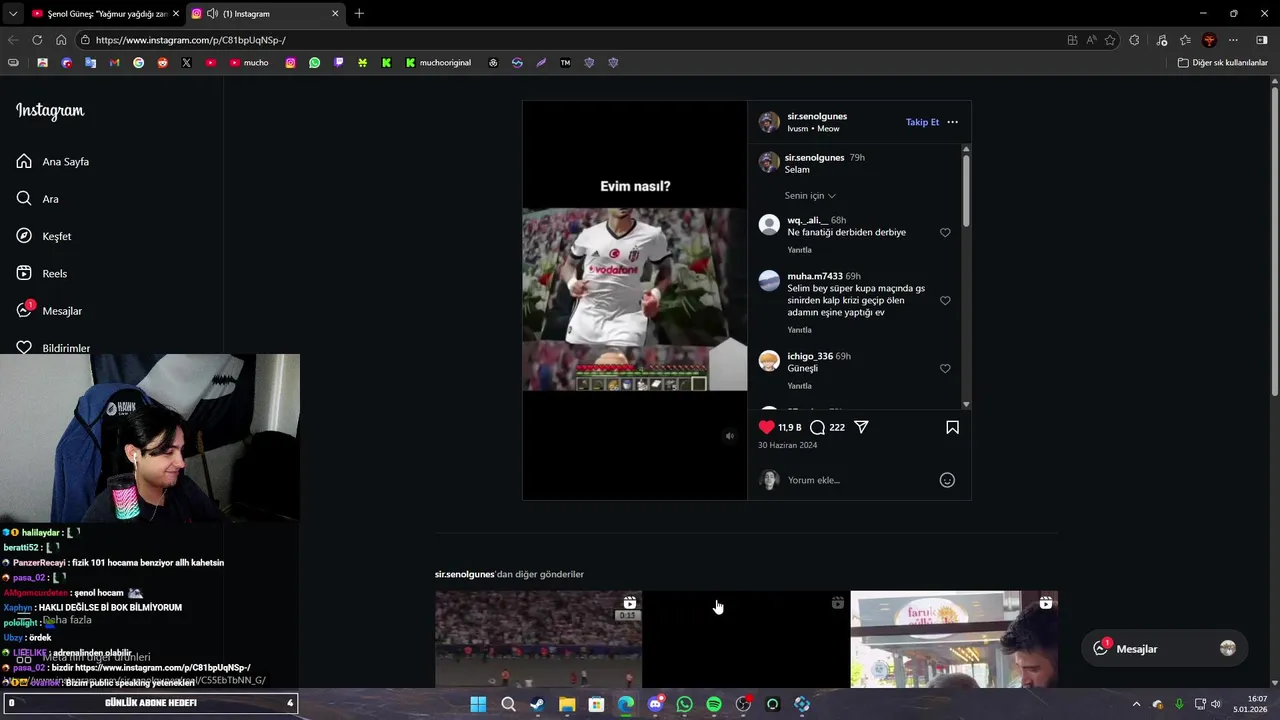Expand the 'Senin için' comment sort dropdown
1280x720 pixels.
(x=810, y=196)
